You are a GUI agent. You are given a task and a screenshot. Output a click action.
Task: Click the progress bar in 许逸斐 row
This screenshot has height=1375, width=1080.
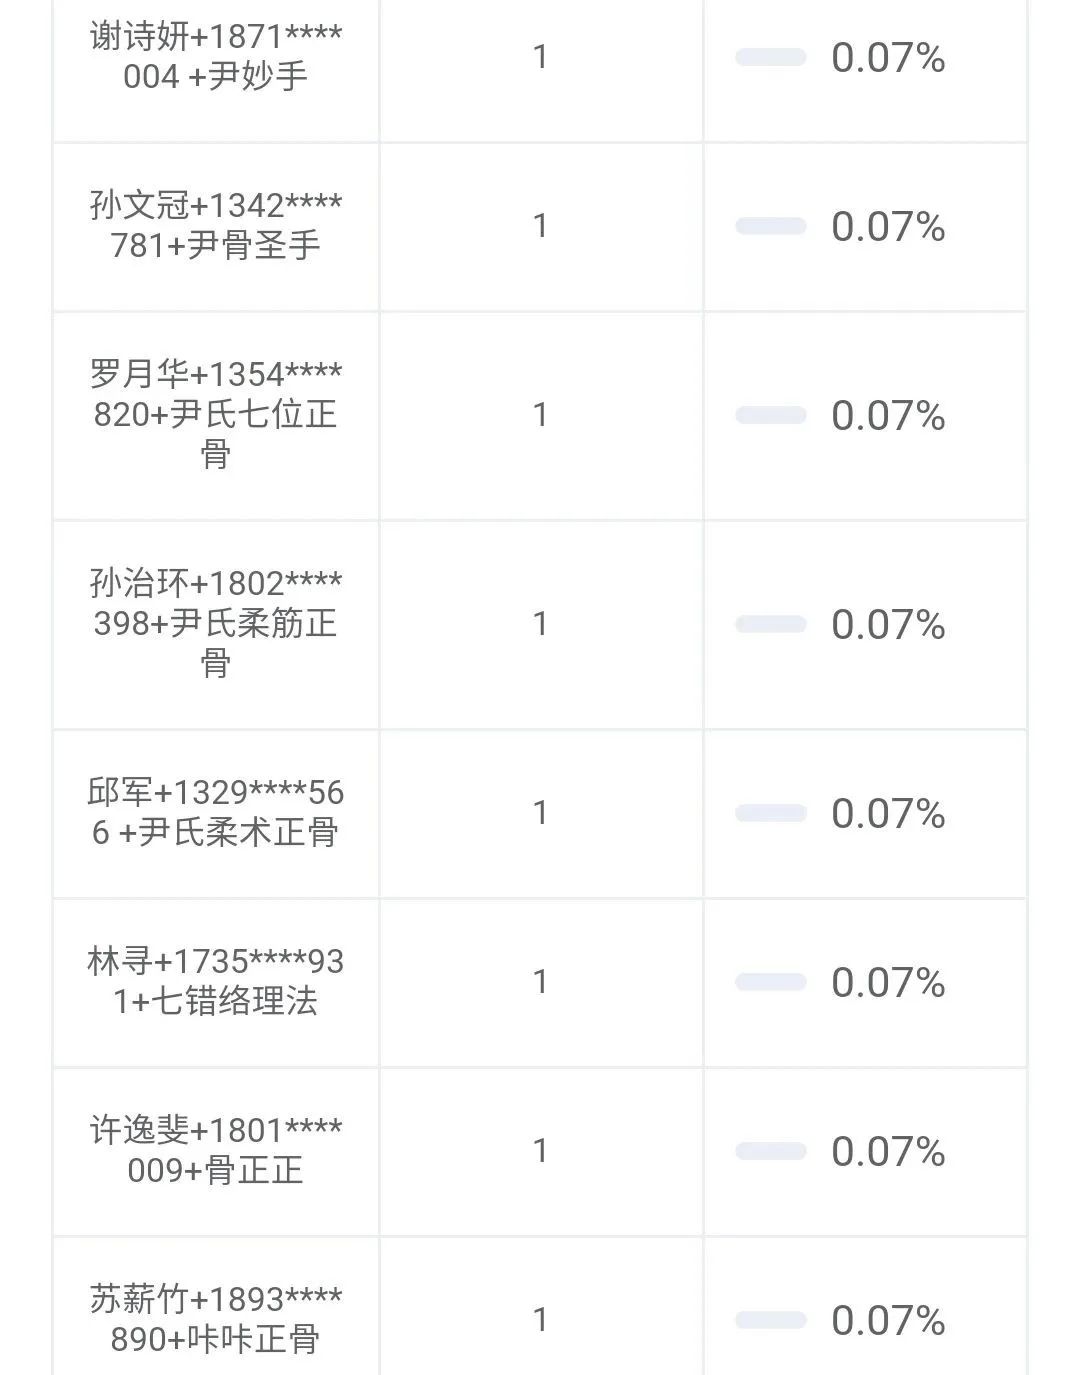pos(771,1151)
